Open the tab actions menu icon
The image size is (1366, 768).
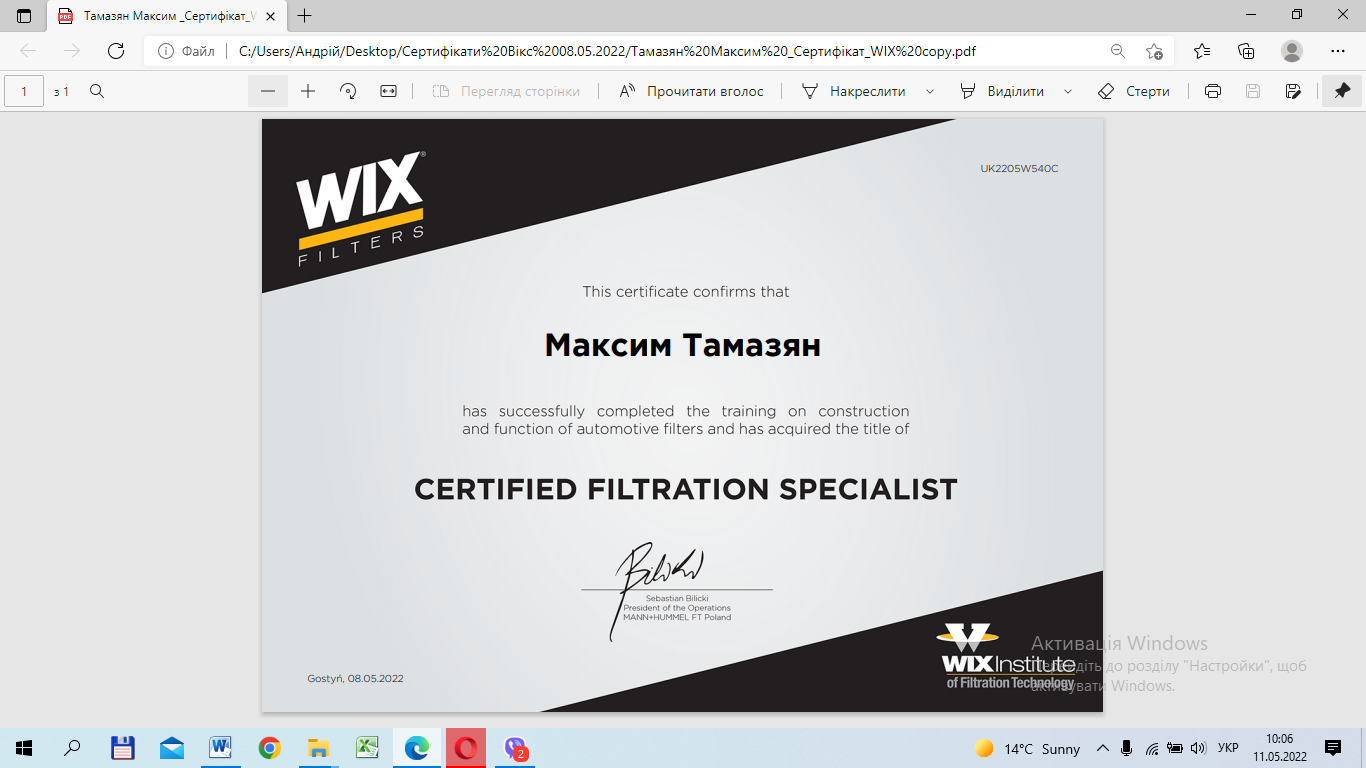pyautogui.click(x=24, y=16)
